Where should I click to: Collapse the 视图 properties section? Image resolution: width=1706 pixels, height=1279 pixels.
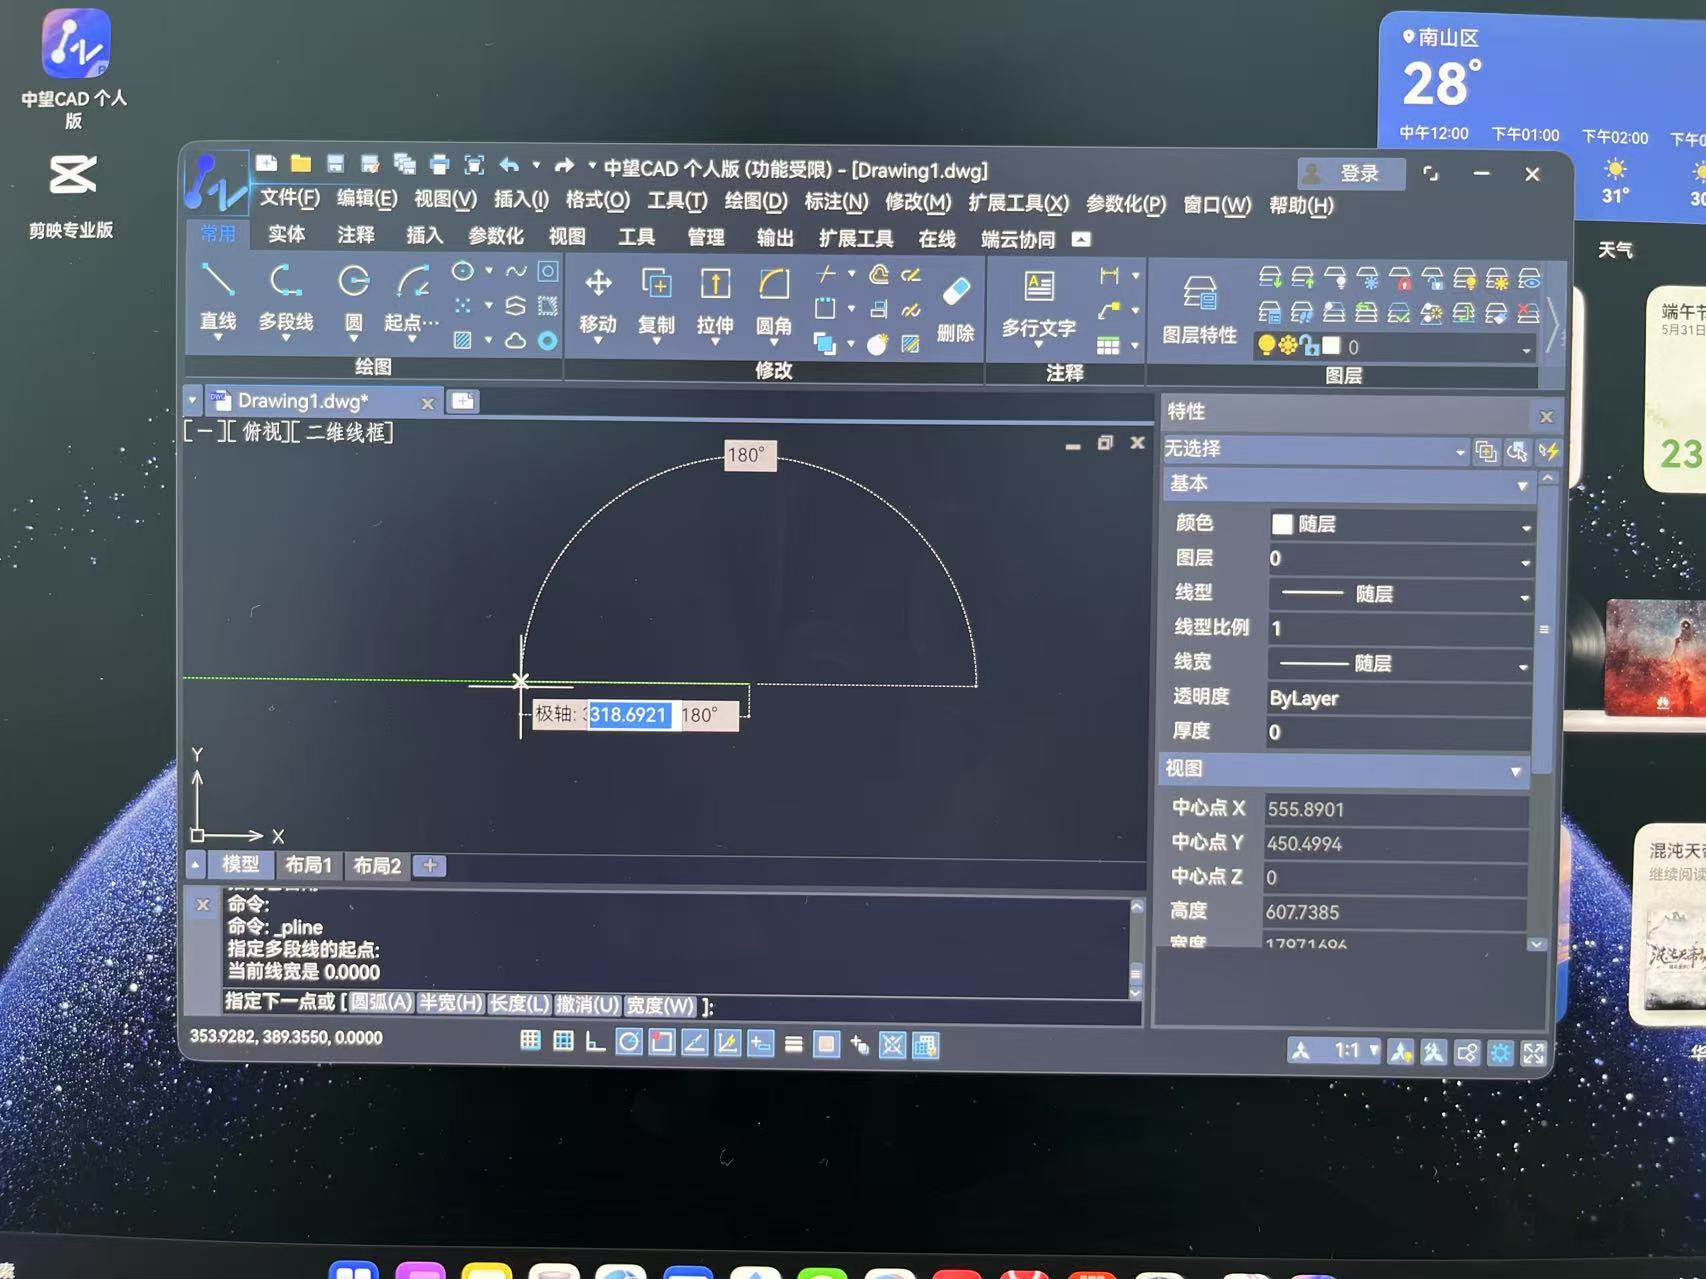[x=1516, y=771]
